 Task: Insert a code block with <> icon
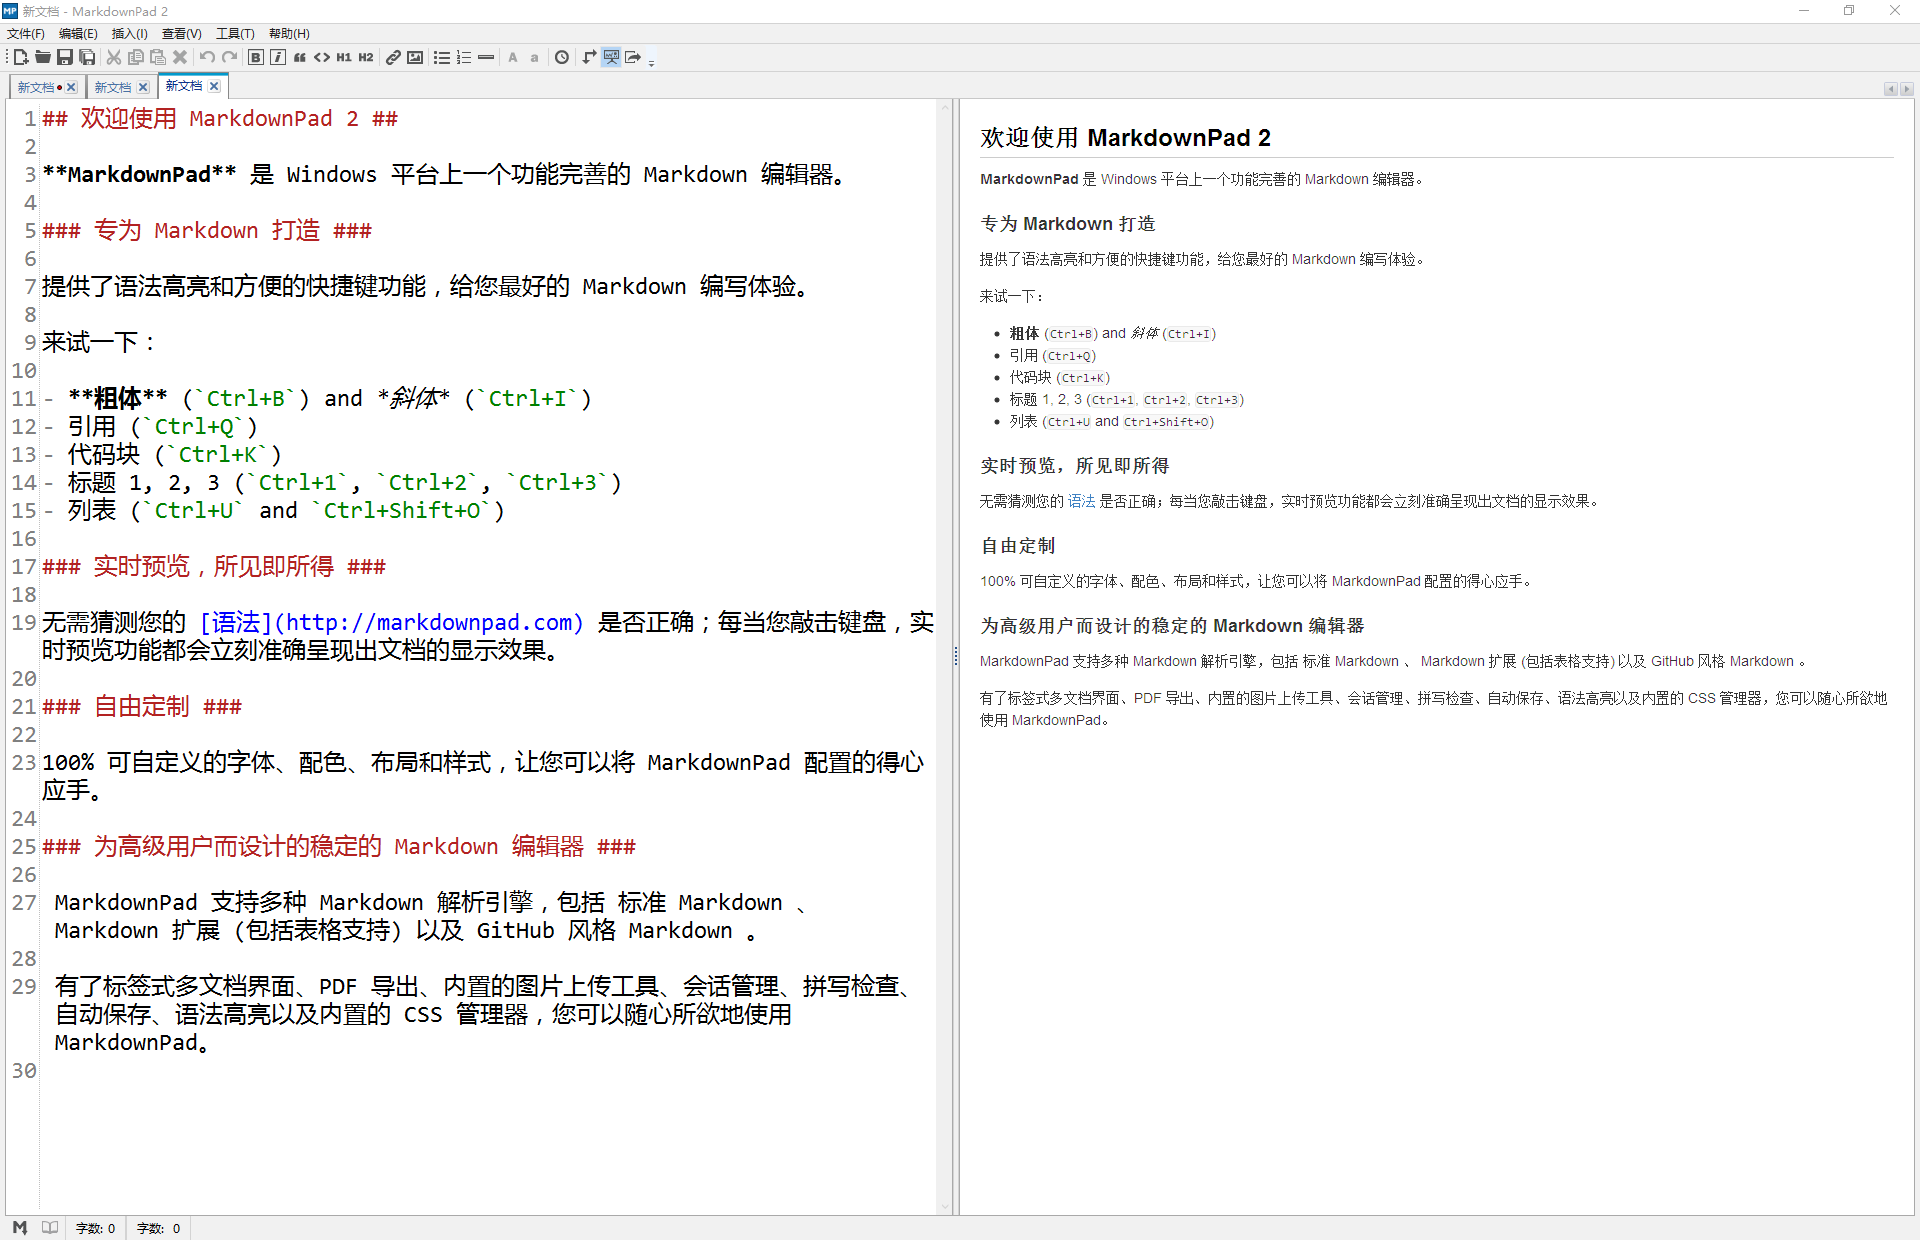[322, 57]
